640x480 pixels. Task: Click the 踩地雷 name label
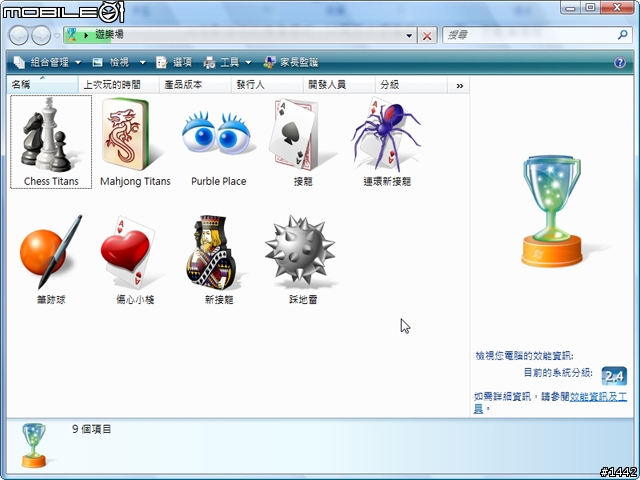pyautogui.click(x=302, y=300)
